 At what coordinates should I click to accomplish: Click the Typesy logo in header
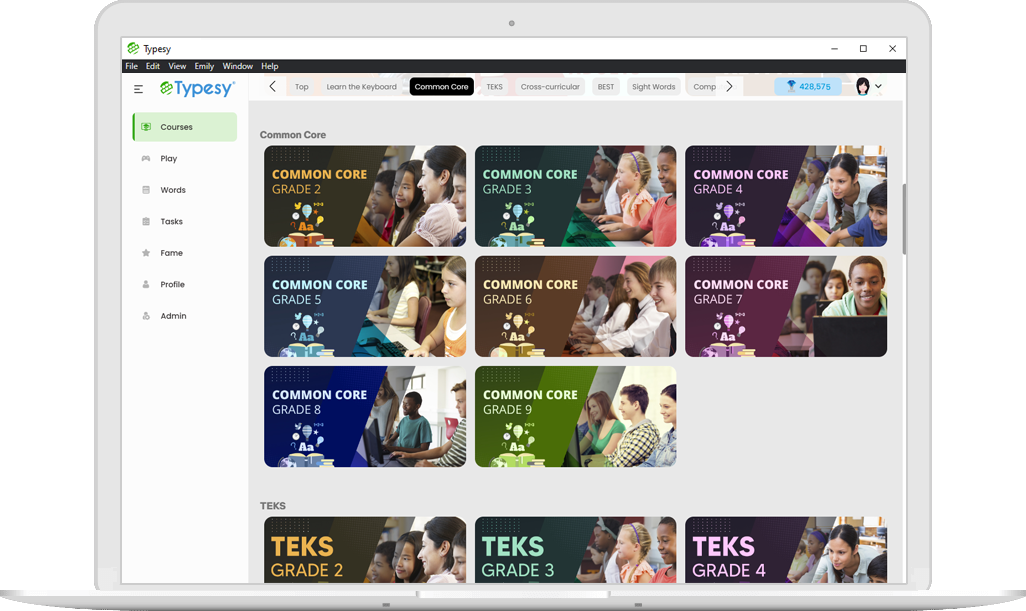(197, 88)
